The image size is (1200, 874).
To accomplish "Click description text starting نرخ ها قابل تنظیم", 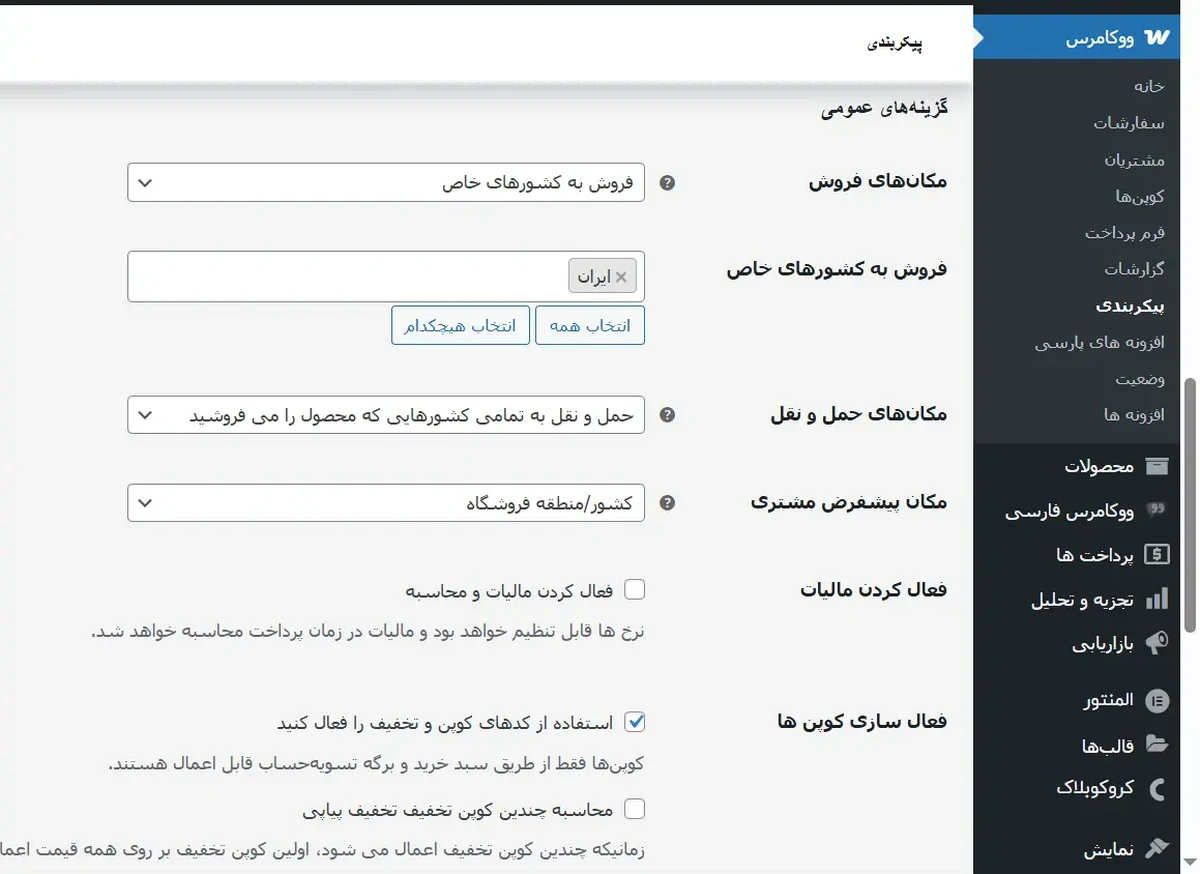I will coord(369,632).
